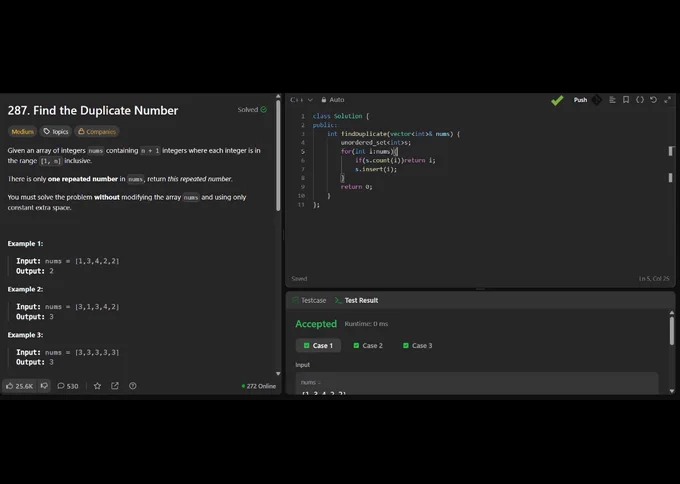680x484 pixels.
Task: Click the 'if(s.count(i))return i;' code line
Action: click(395, 160)
